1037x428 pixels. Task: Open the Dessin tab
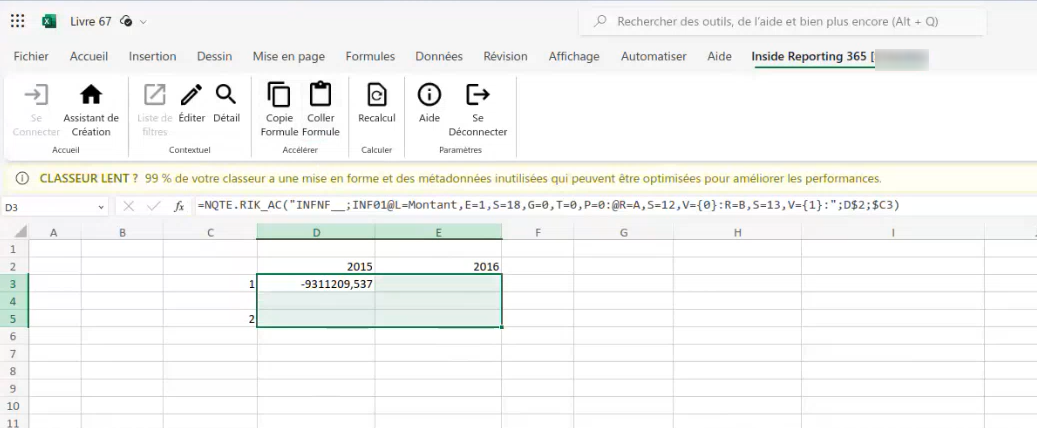214,56
